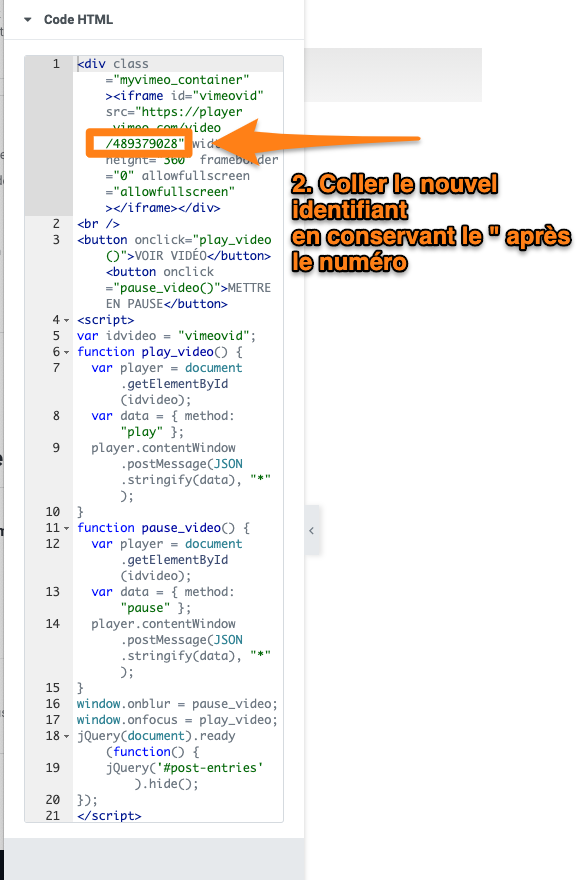This screenshot has height=880, width=581.
Task: Click line number 9 in gutter
Action: point(56,448)
